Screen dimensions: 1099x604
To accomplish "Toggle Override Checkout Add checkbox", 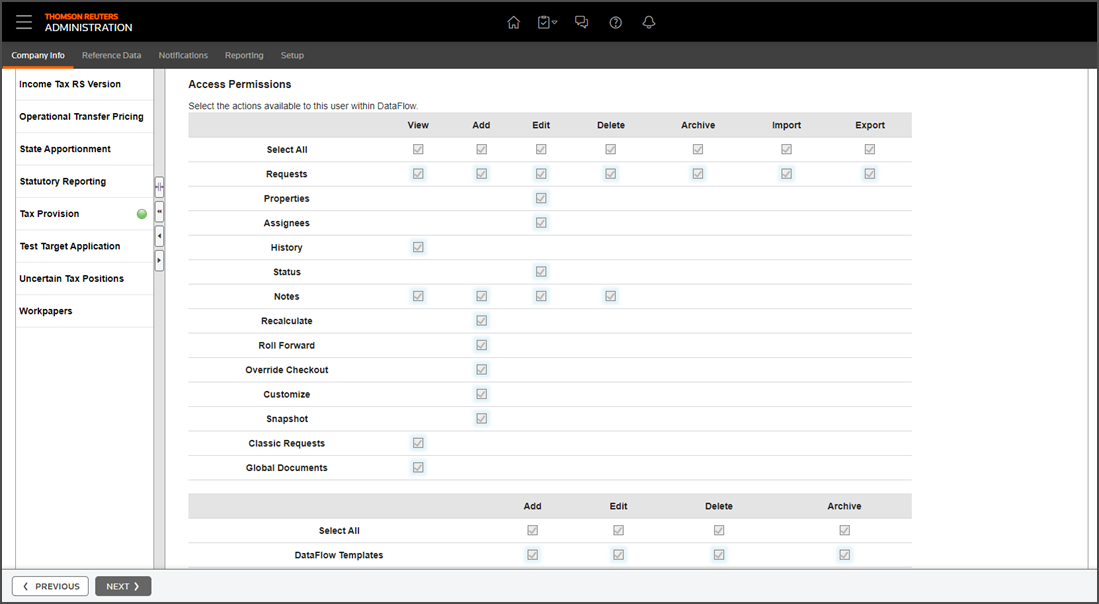I will click(x=482, y=370).
